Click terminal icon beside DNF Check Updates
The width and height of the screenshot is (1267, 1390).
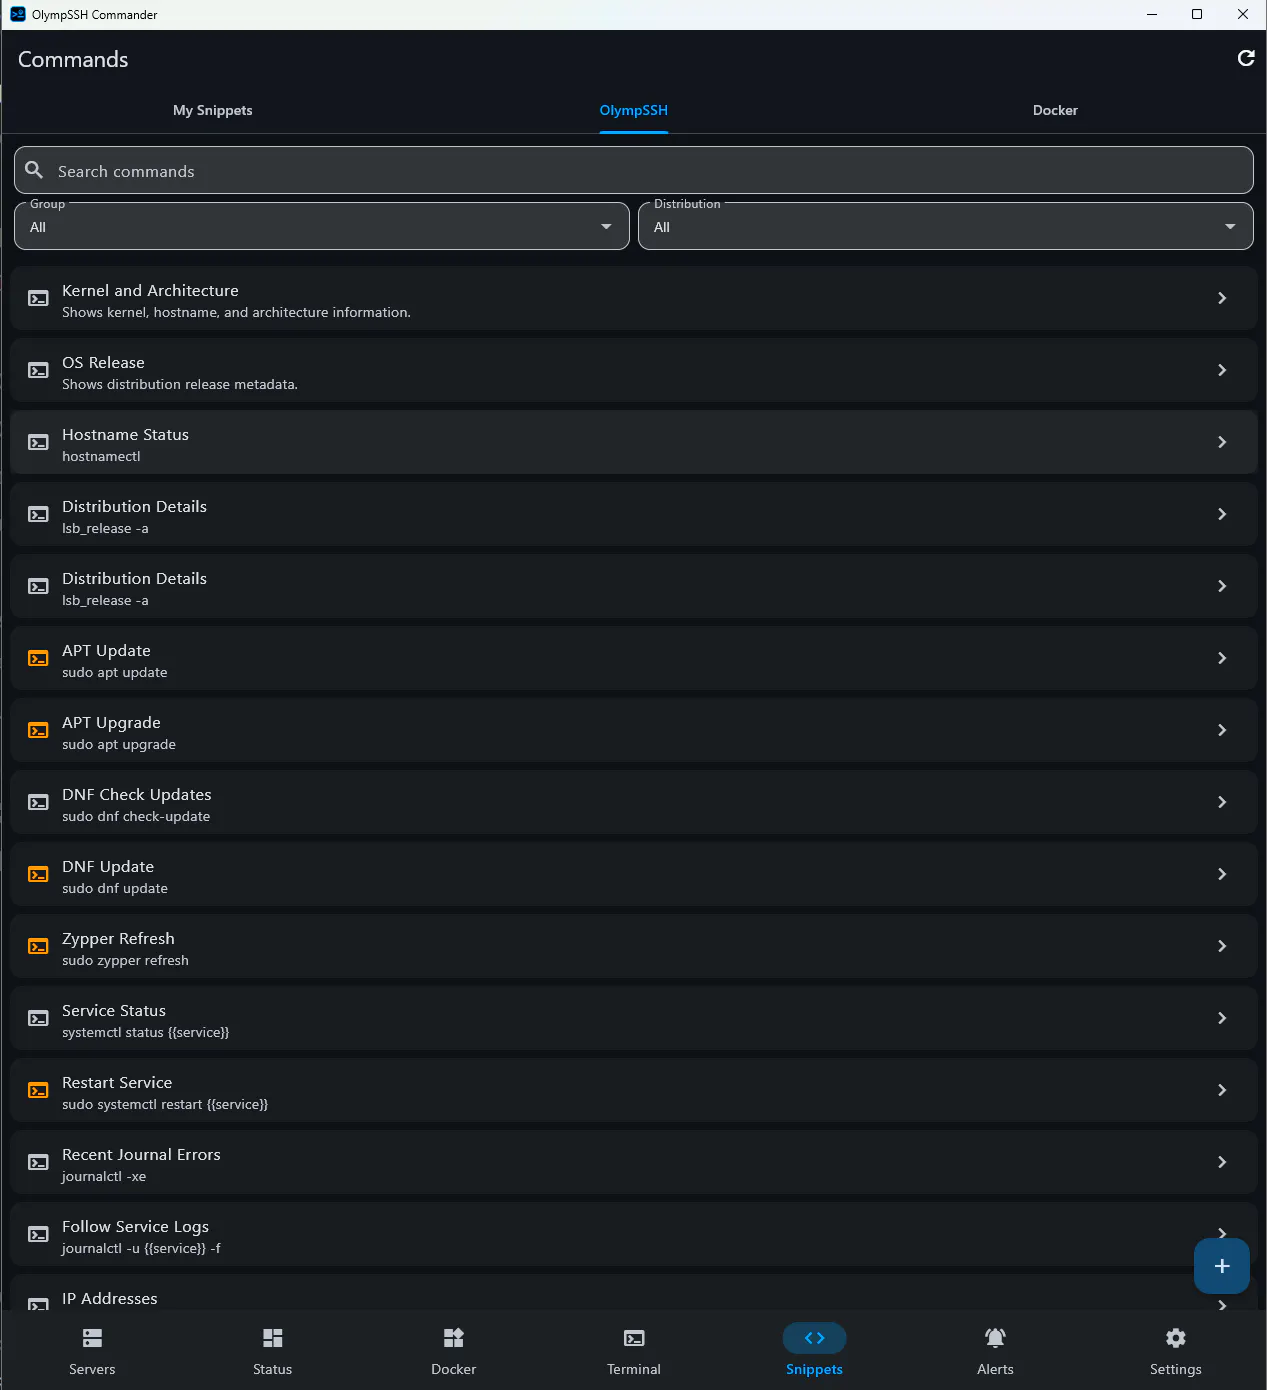point(38,803)
